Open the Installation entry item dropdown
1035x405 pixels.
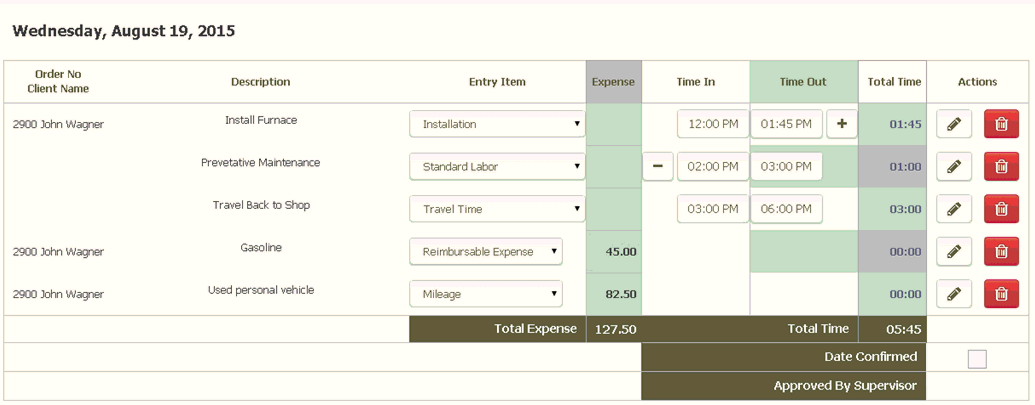497,124
